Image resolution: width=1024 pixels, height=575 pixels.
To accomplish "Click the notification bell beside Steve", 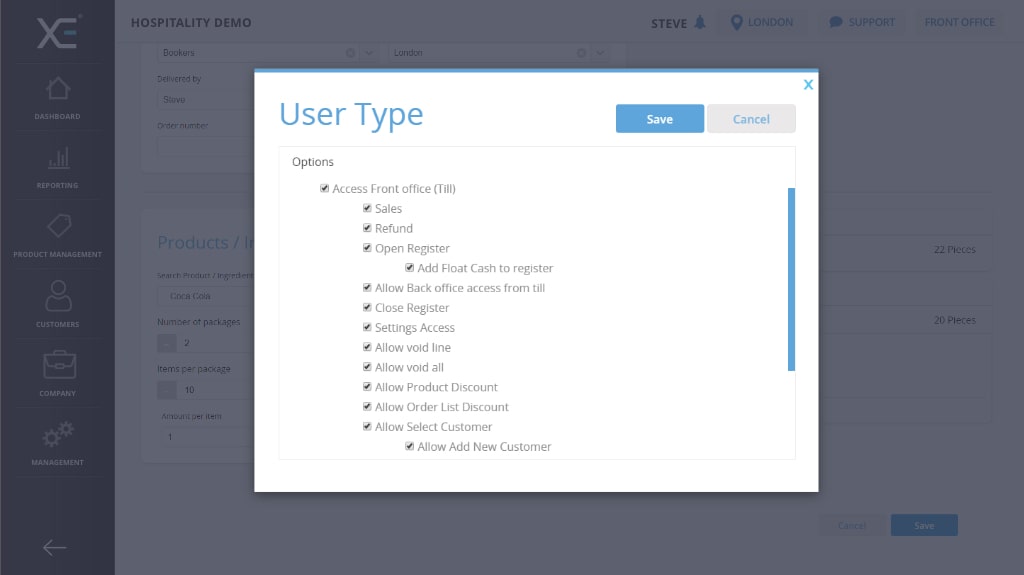I will (700, 23).
